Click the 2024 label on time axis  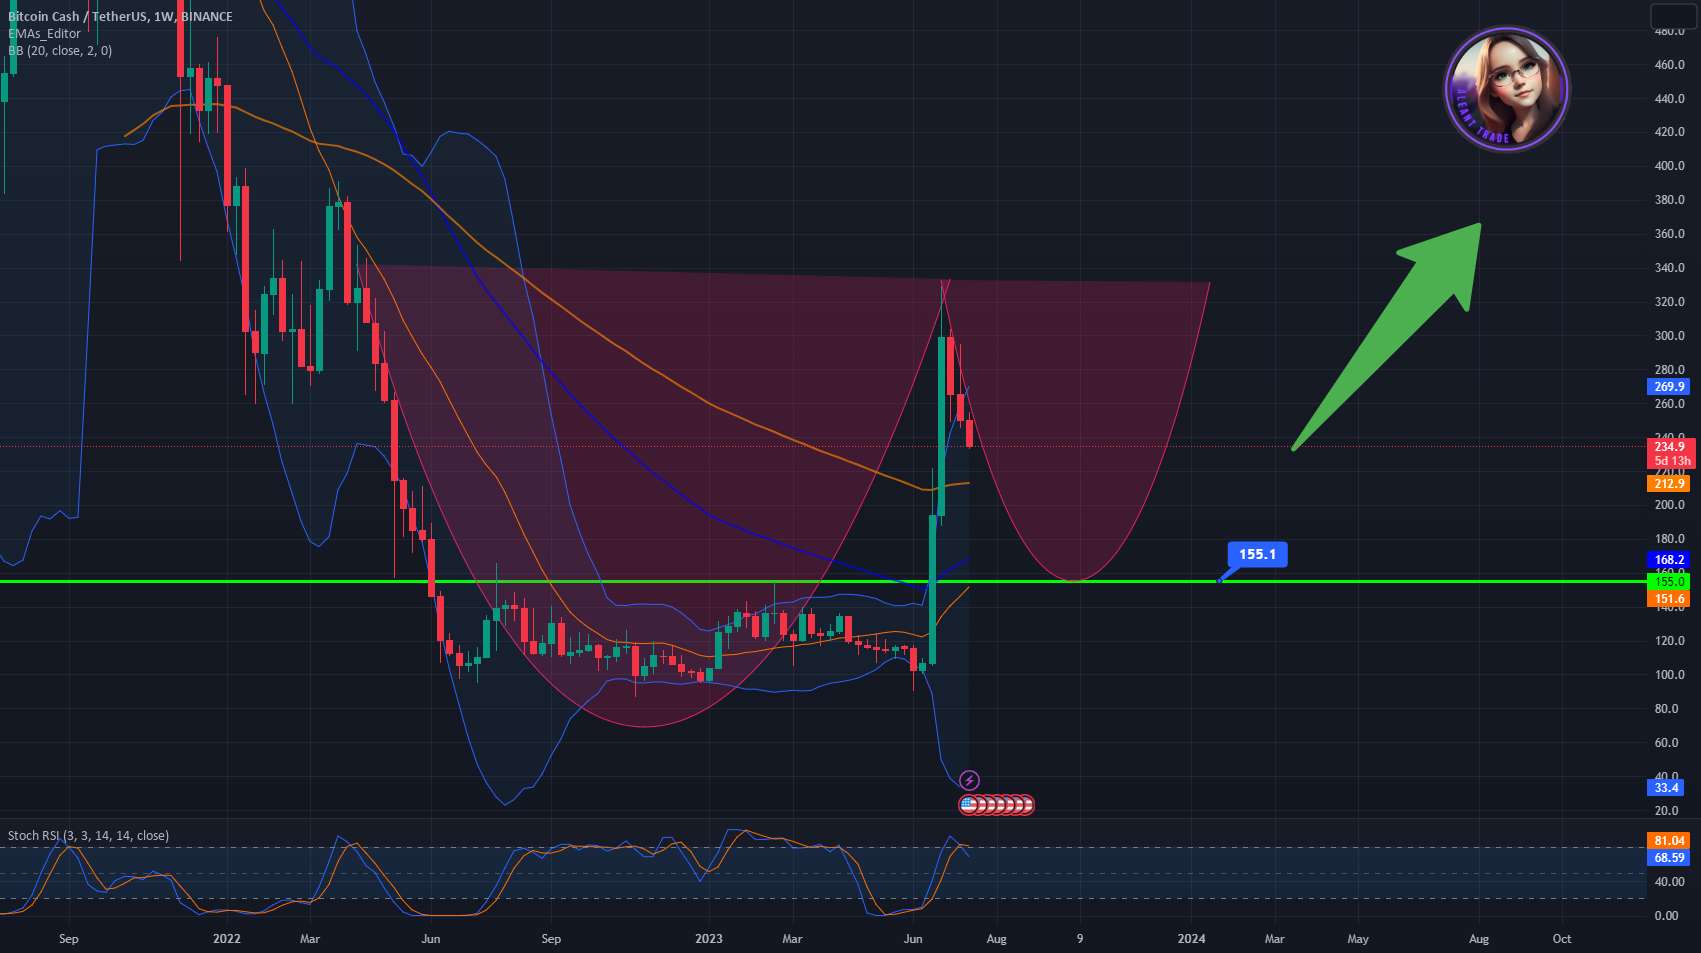[x=1191, y=938]
